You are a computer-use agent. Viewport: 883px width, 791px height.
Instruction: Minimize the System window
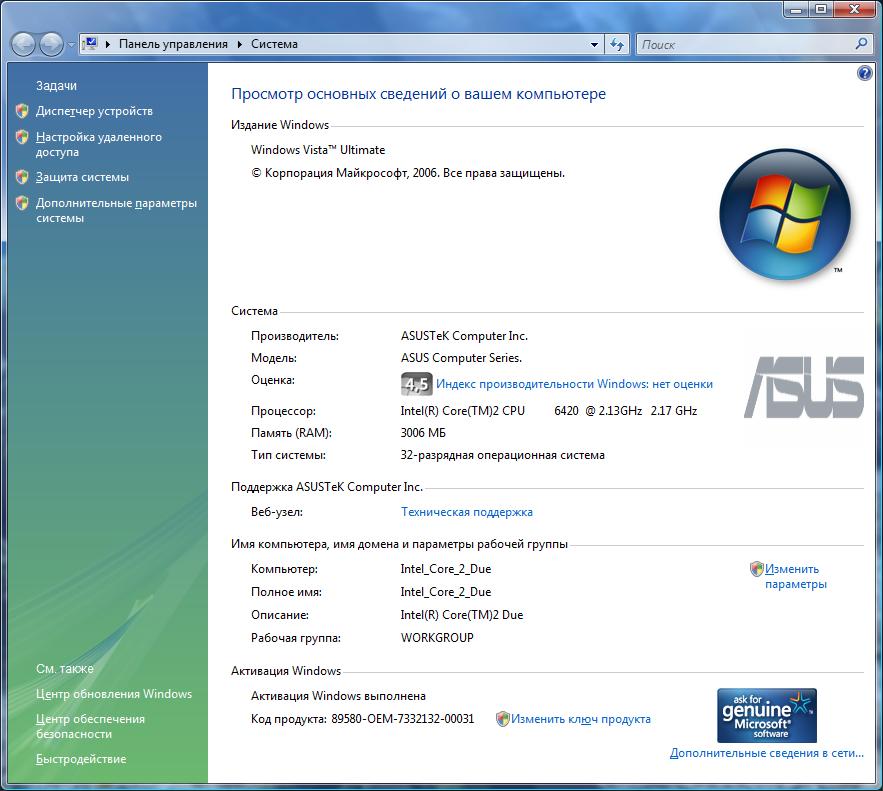[x=796, y=10]
